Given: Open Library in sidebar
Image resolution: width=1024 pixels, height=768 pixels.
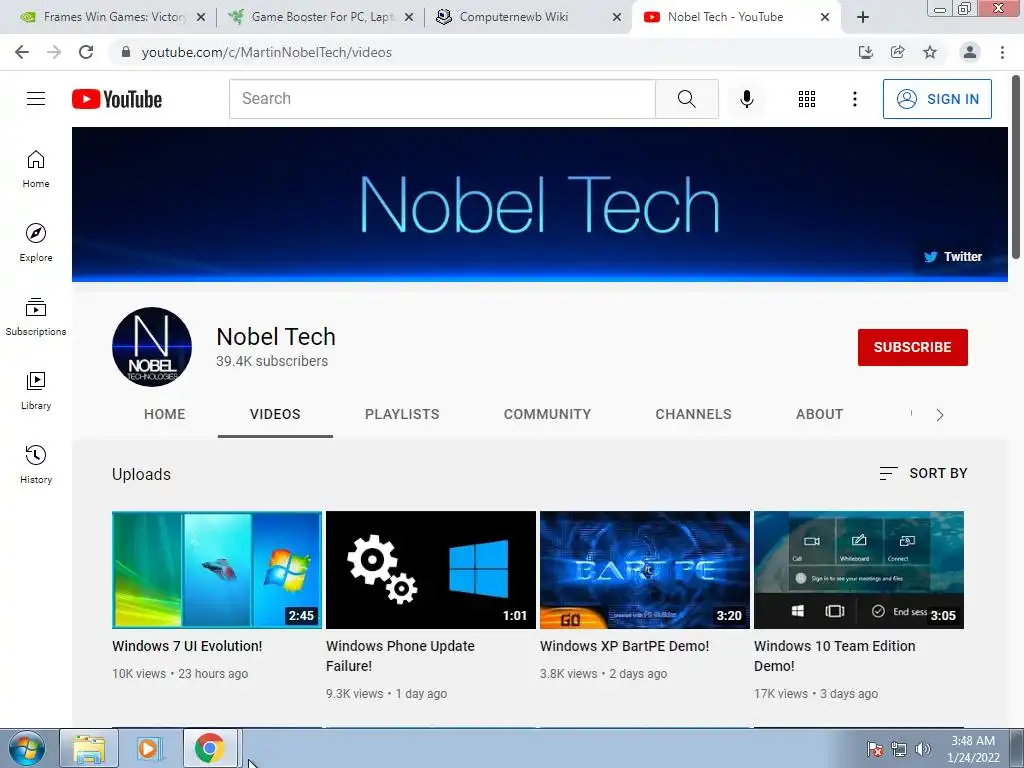Looking at the screenshot, I should 36,391.
